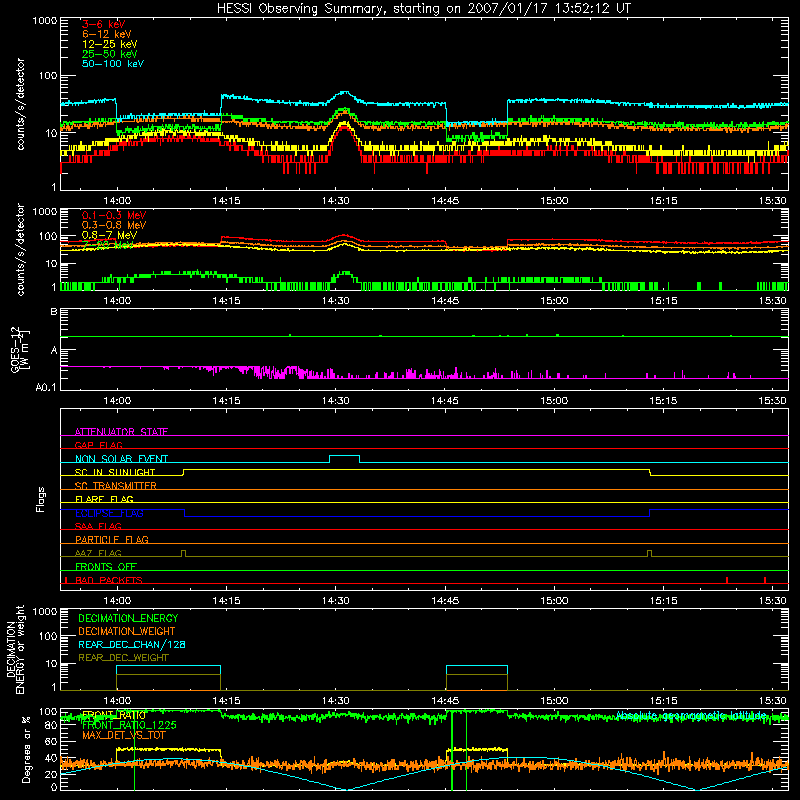800x800 pixels.
Task: Select the 6-12 keV legend label
Action: (107, 34)
